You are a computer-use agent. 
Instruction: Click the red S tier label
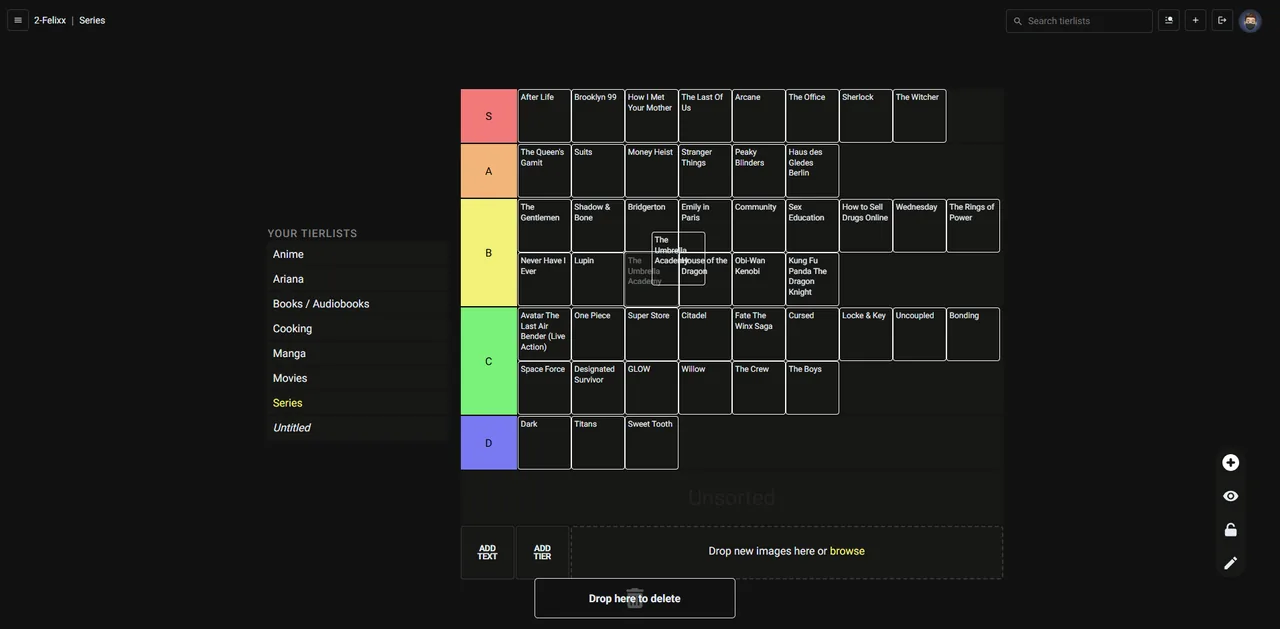(x=489, y=116)
